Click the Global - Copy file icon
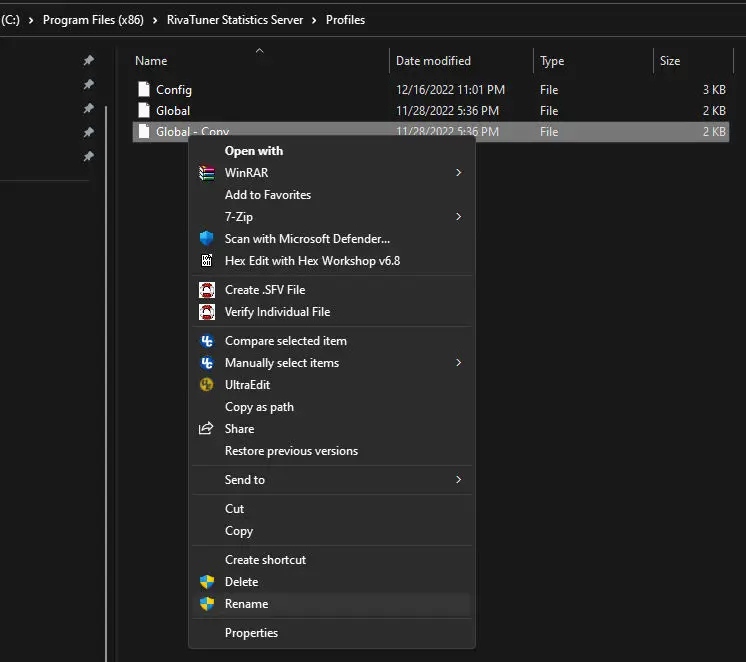Screen dimensions: 746x662 (144, 131)
